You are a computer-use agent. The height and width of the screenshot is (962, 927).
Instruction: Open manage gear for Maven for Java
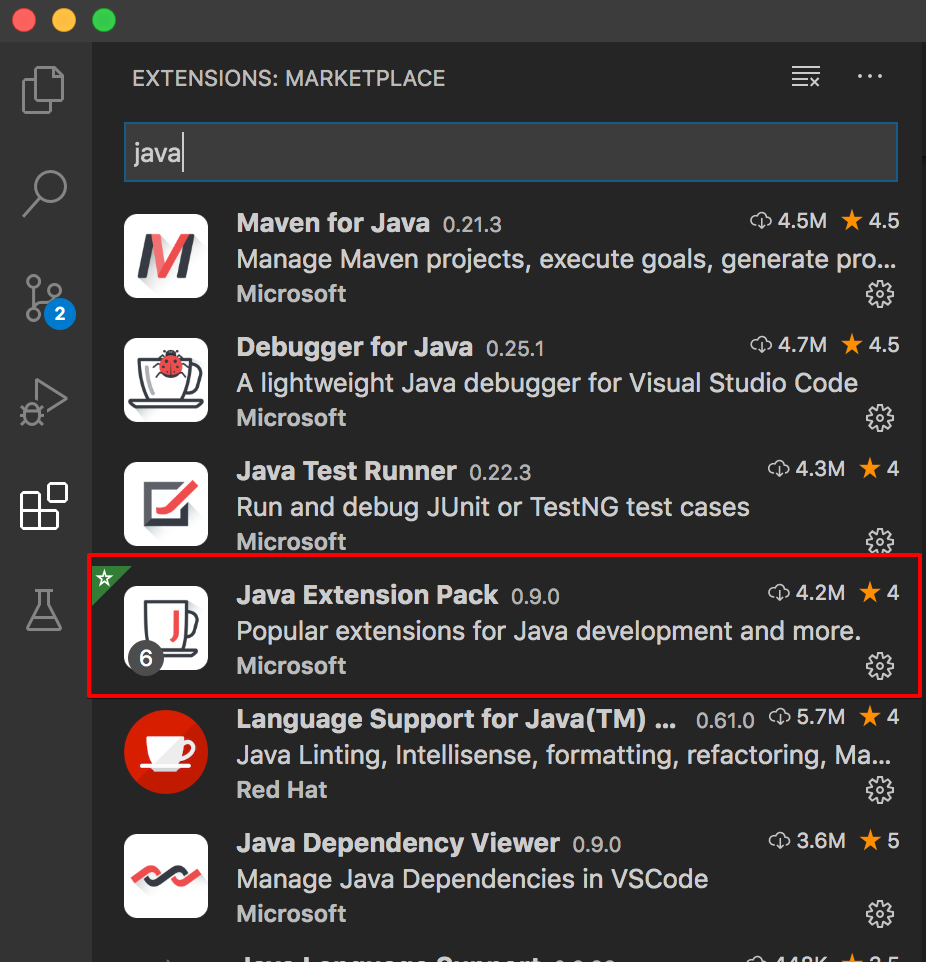point(880,294)
